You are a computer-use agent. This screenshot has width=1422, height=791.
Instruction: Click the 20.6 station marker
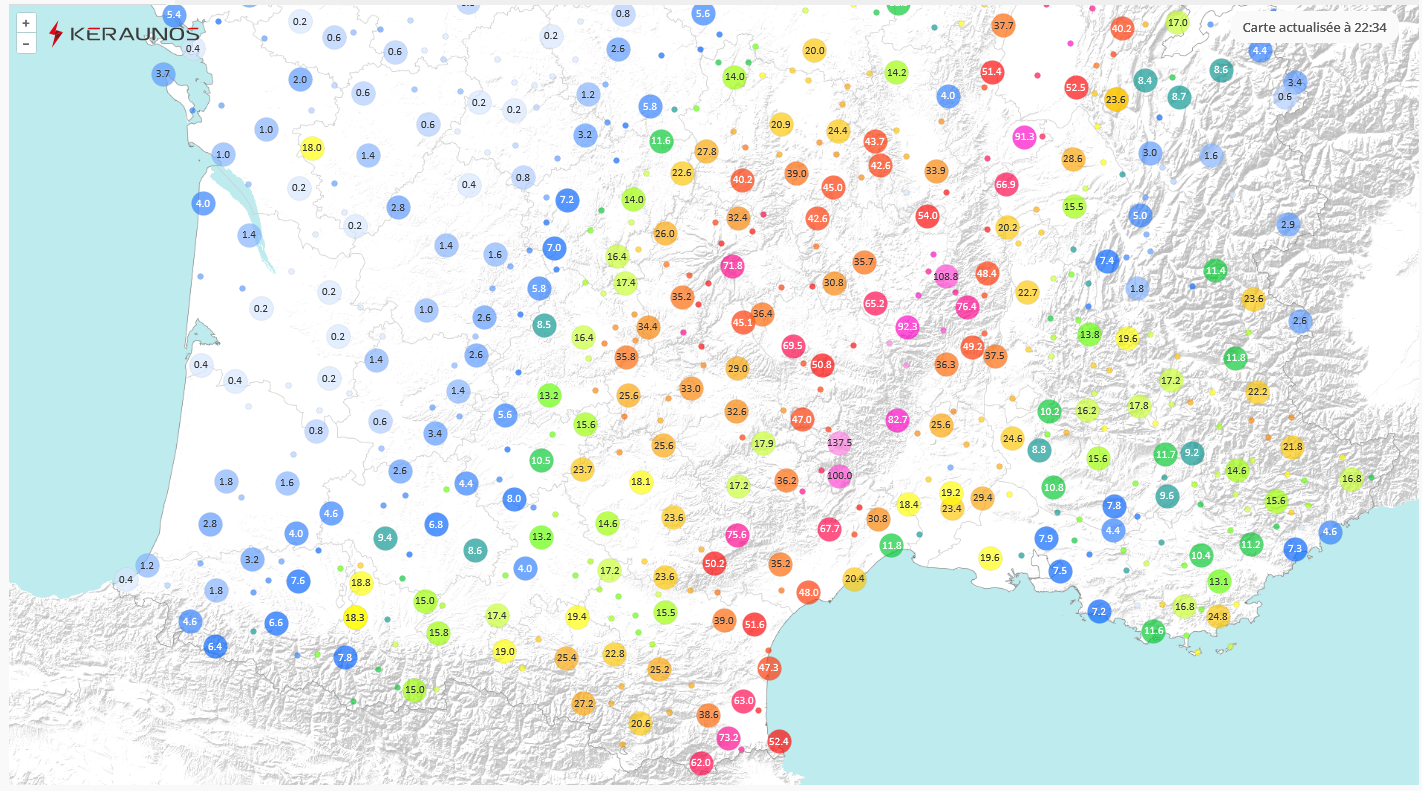(641, 723)
